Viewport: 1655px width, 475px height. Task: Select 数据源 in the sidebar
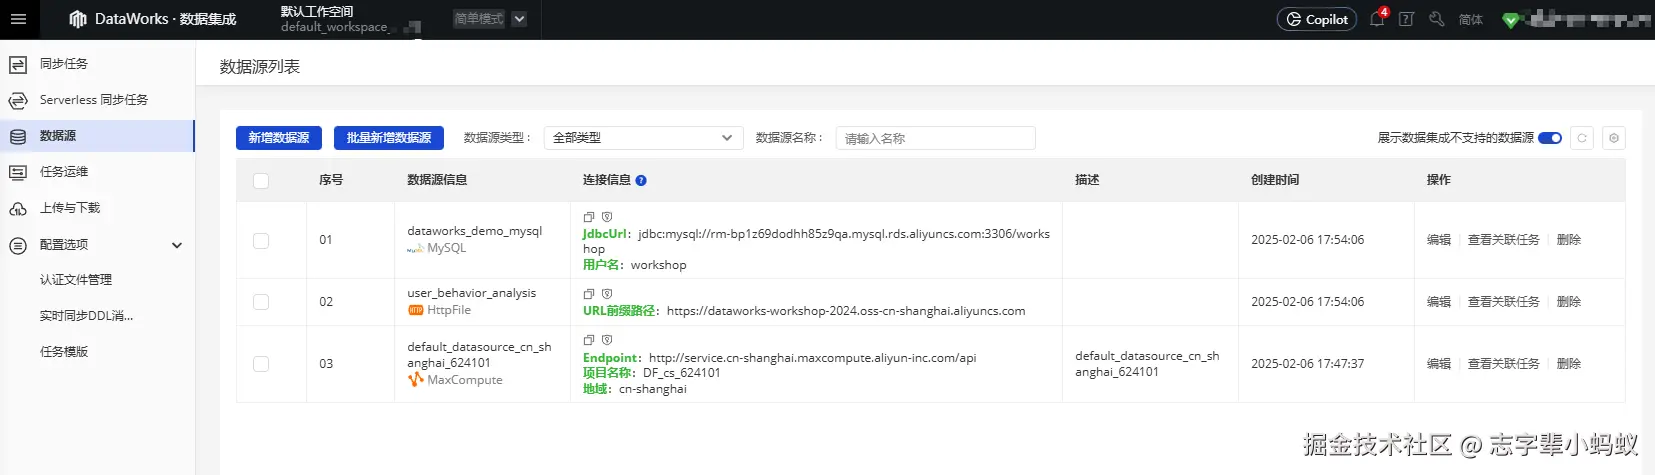click(x=58, y=136)
